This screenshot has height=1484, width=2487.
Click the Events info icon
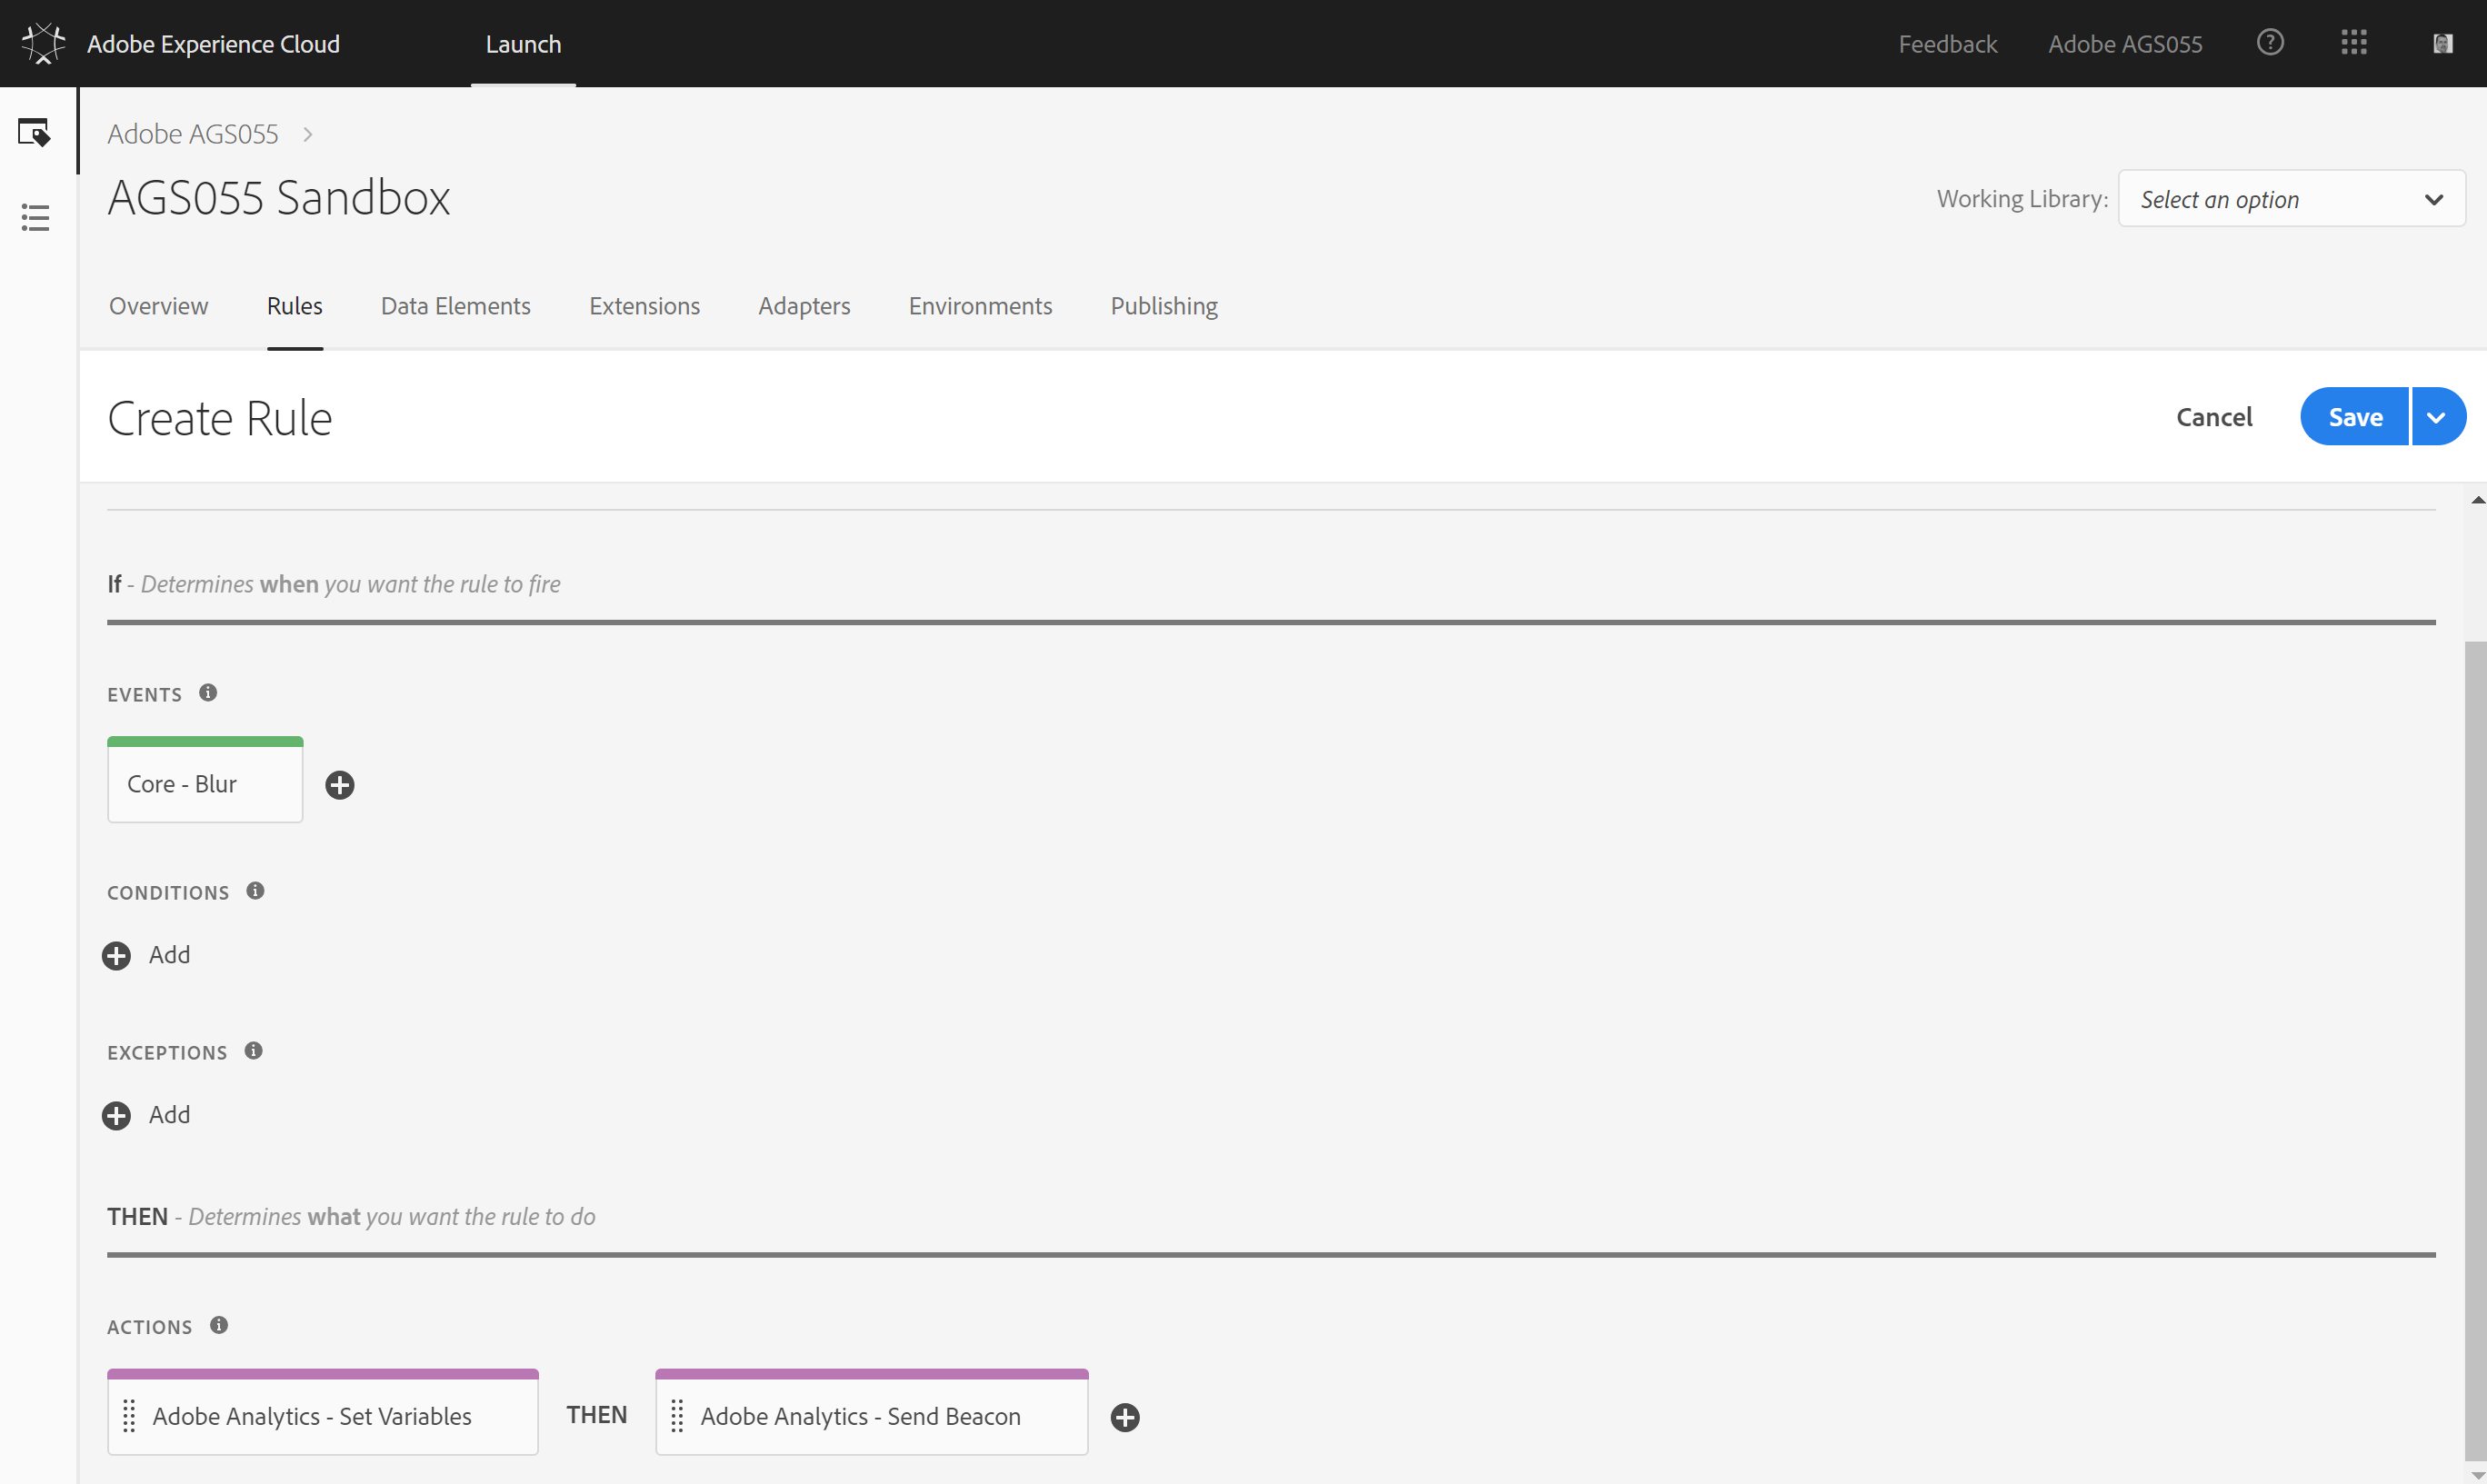click(208, 693)
